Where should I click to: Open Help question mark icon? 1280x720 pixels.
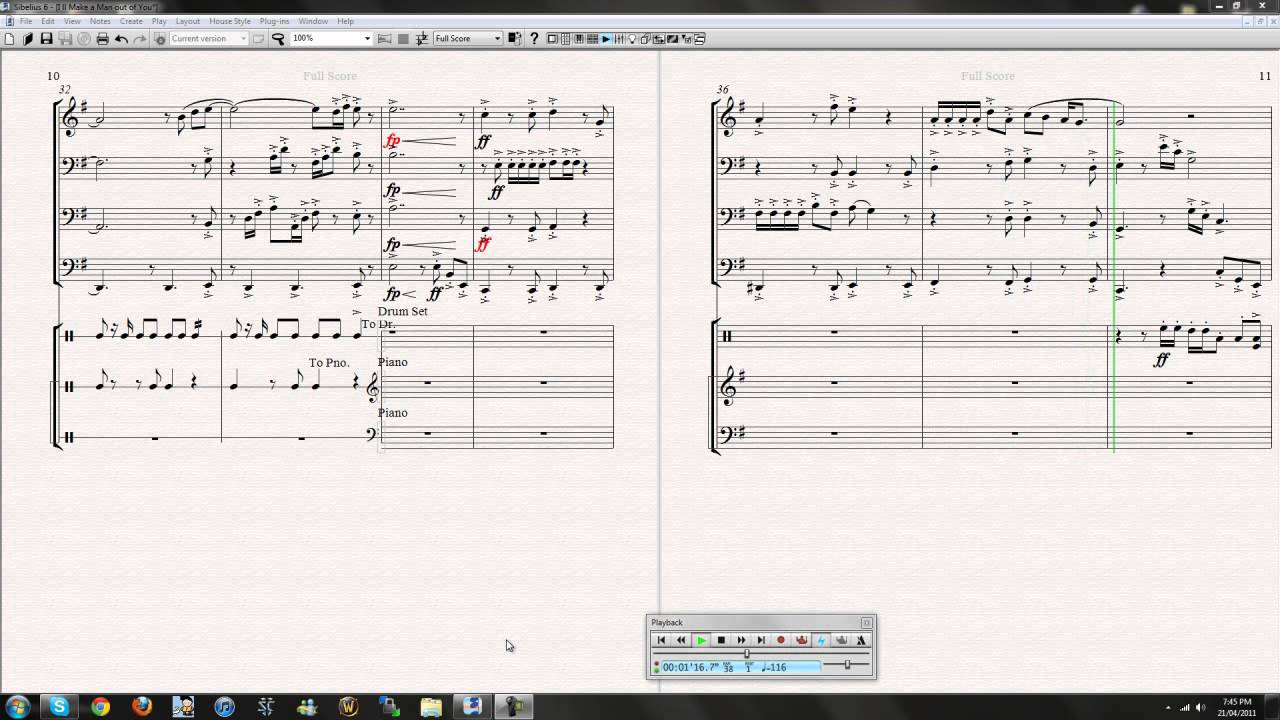[x=534, y=39]
